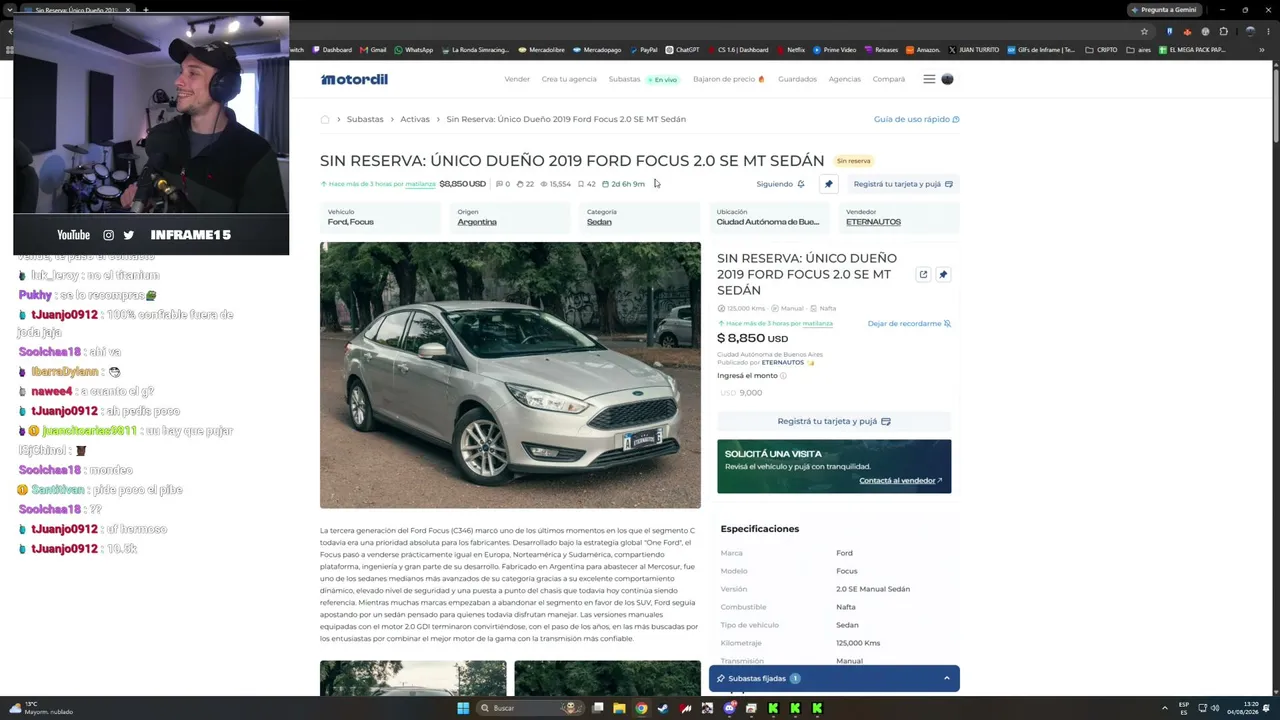This screenshot has width=1280, height=720.
Task: Click the comments count icon
Action: pos(499,184)
